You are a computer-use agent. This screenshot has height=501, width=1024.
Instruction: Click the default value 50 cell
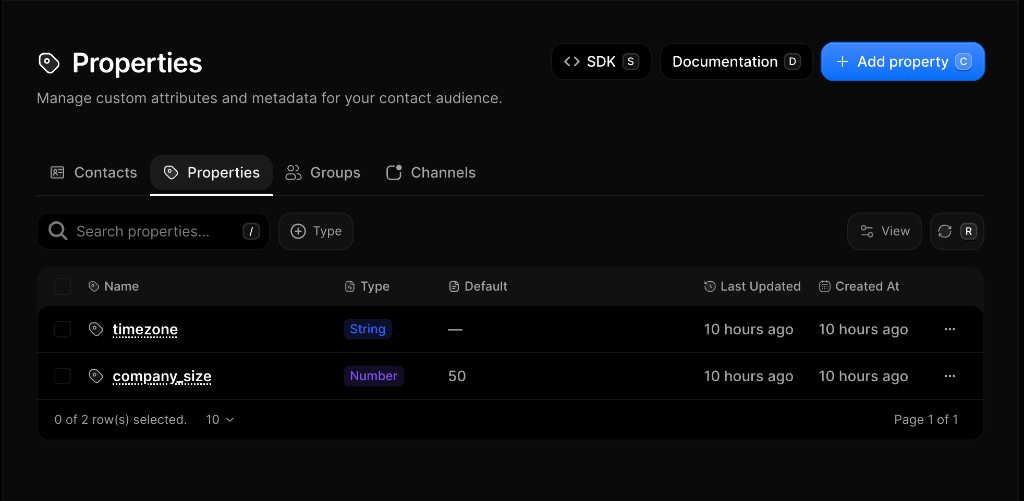click(x=457, y=376)
